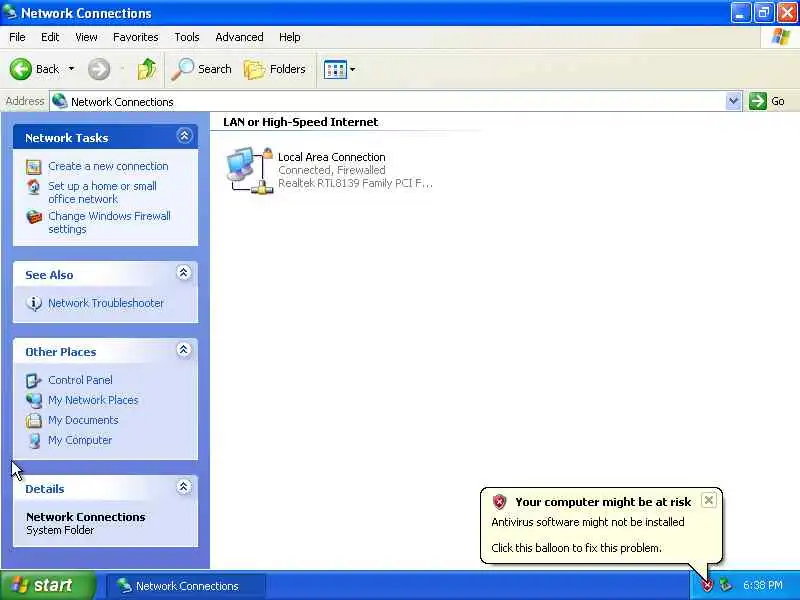Click the My Documents folder icon
The height and width of the screenshot is (600, 800).
[34, 420]
